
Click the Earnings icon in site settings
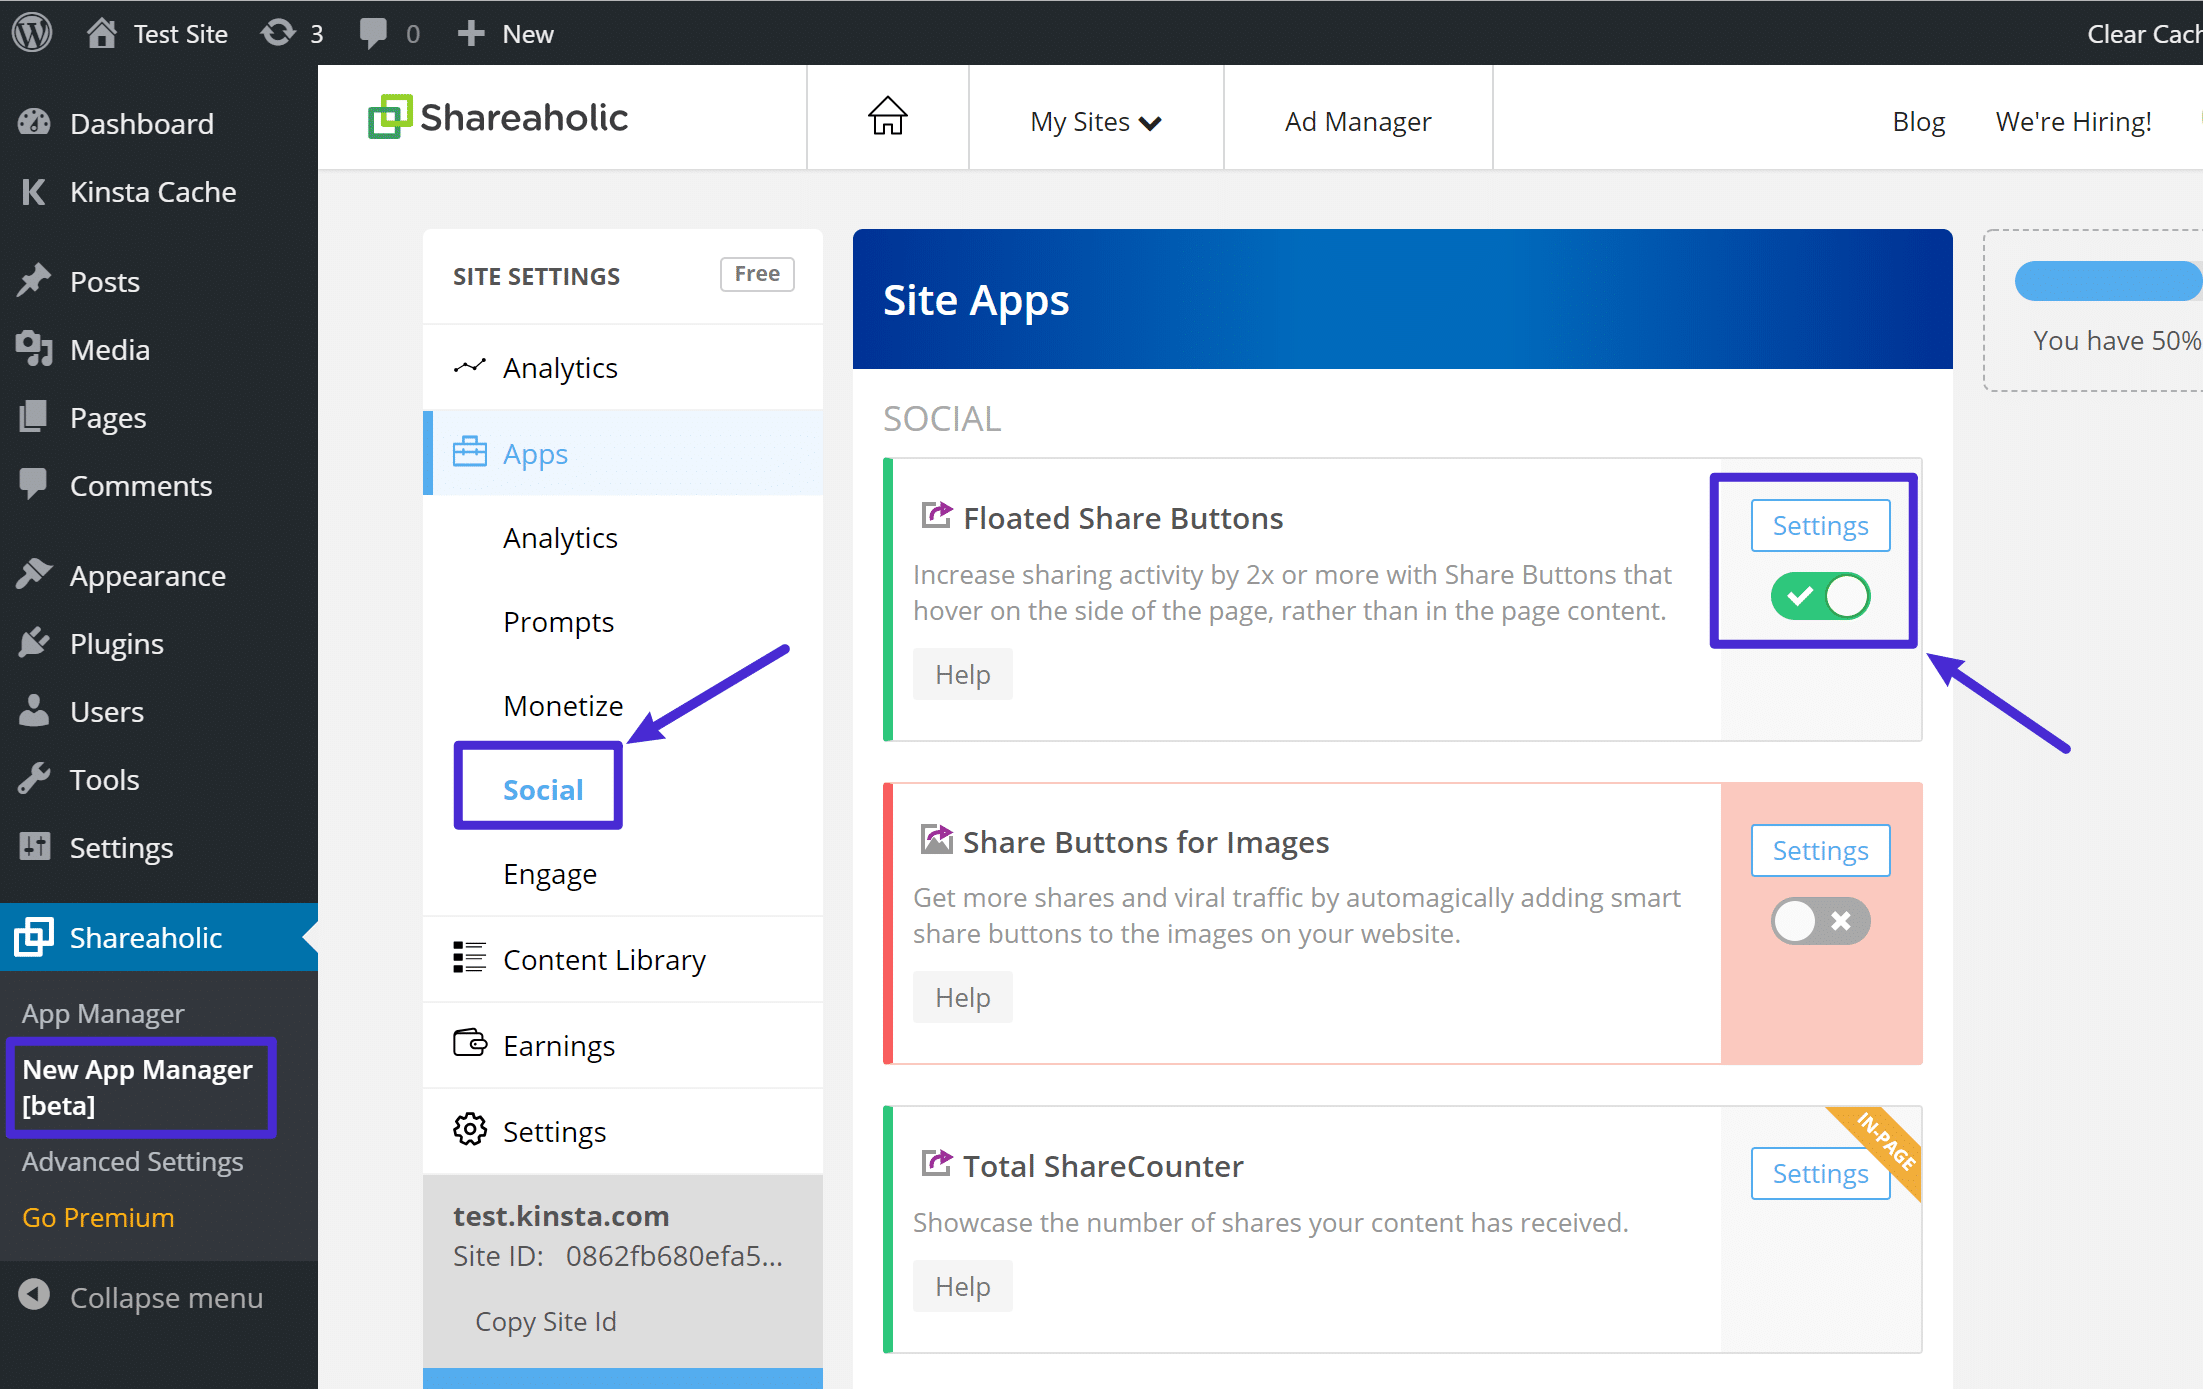point(469,1045)
